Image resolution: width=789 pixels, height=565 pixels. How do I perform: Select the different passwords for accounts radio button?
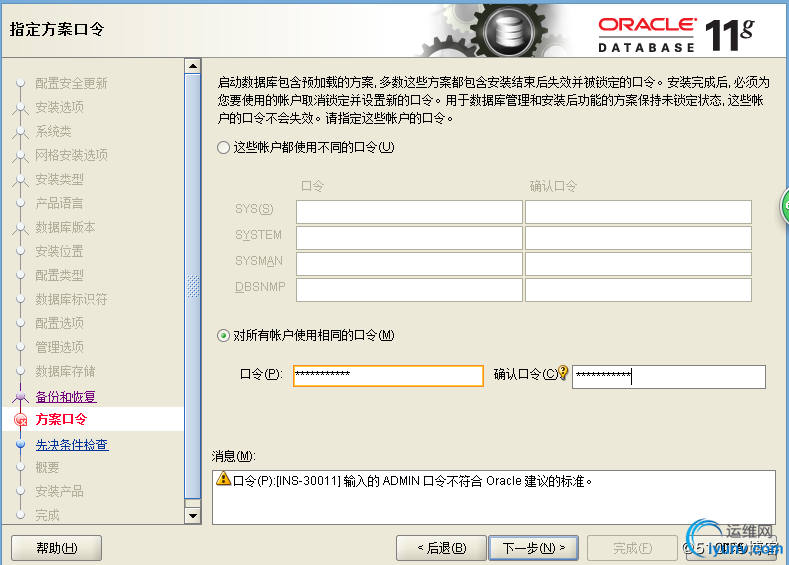click(223, 148)
